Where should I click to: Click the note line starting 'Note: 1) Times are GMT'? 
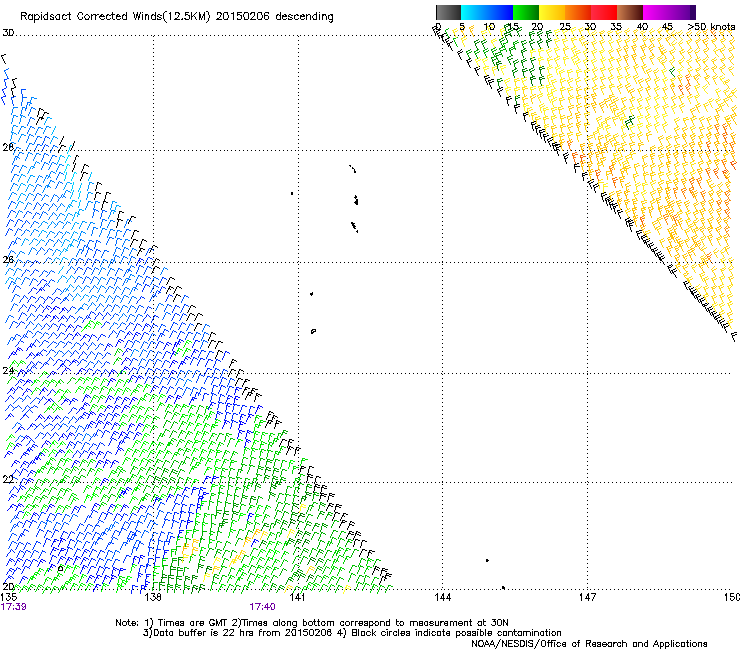coord(312,623)
